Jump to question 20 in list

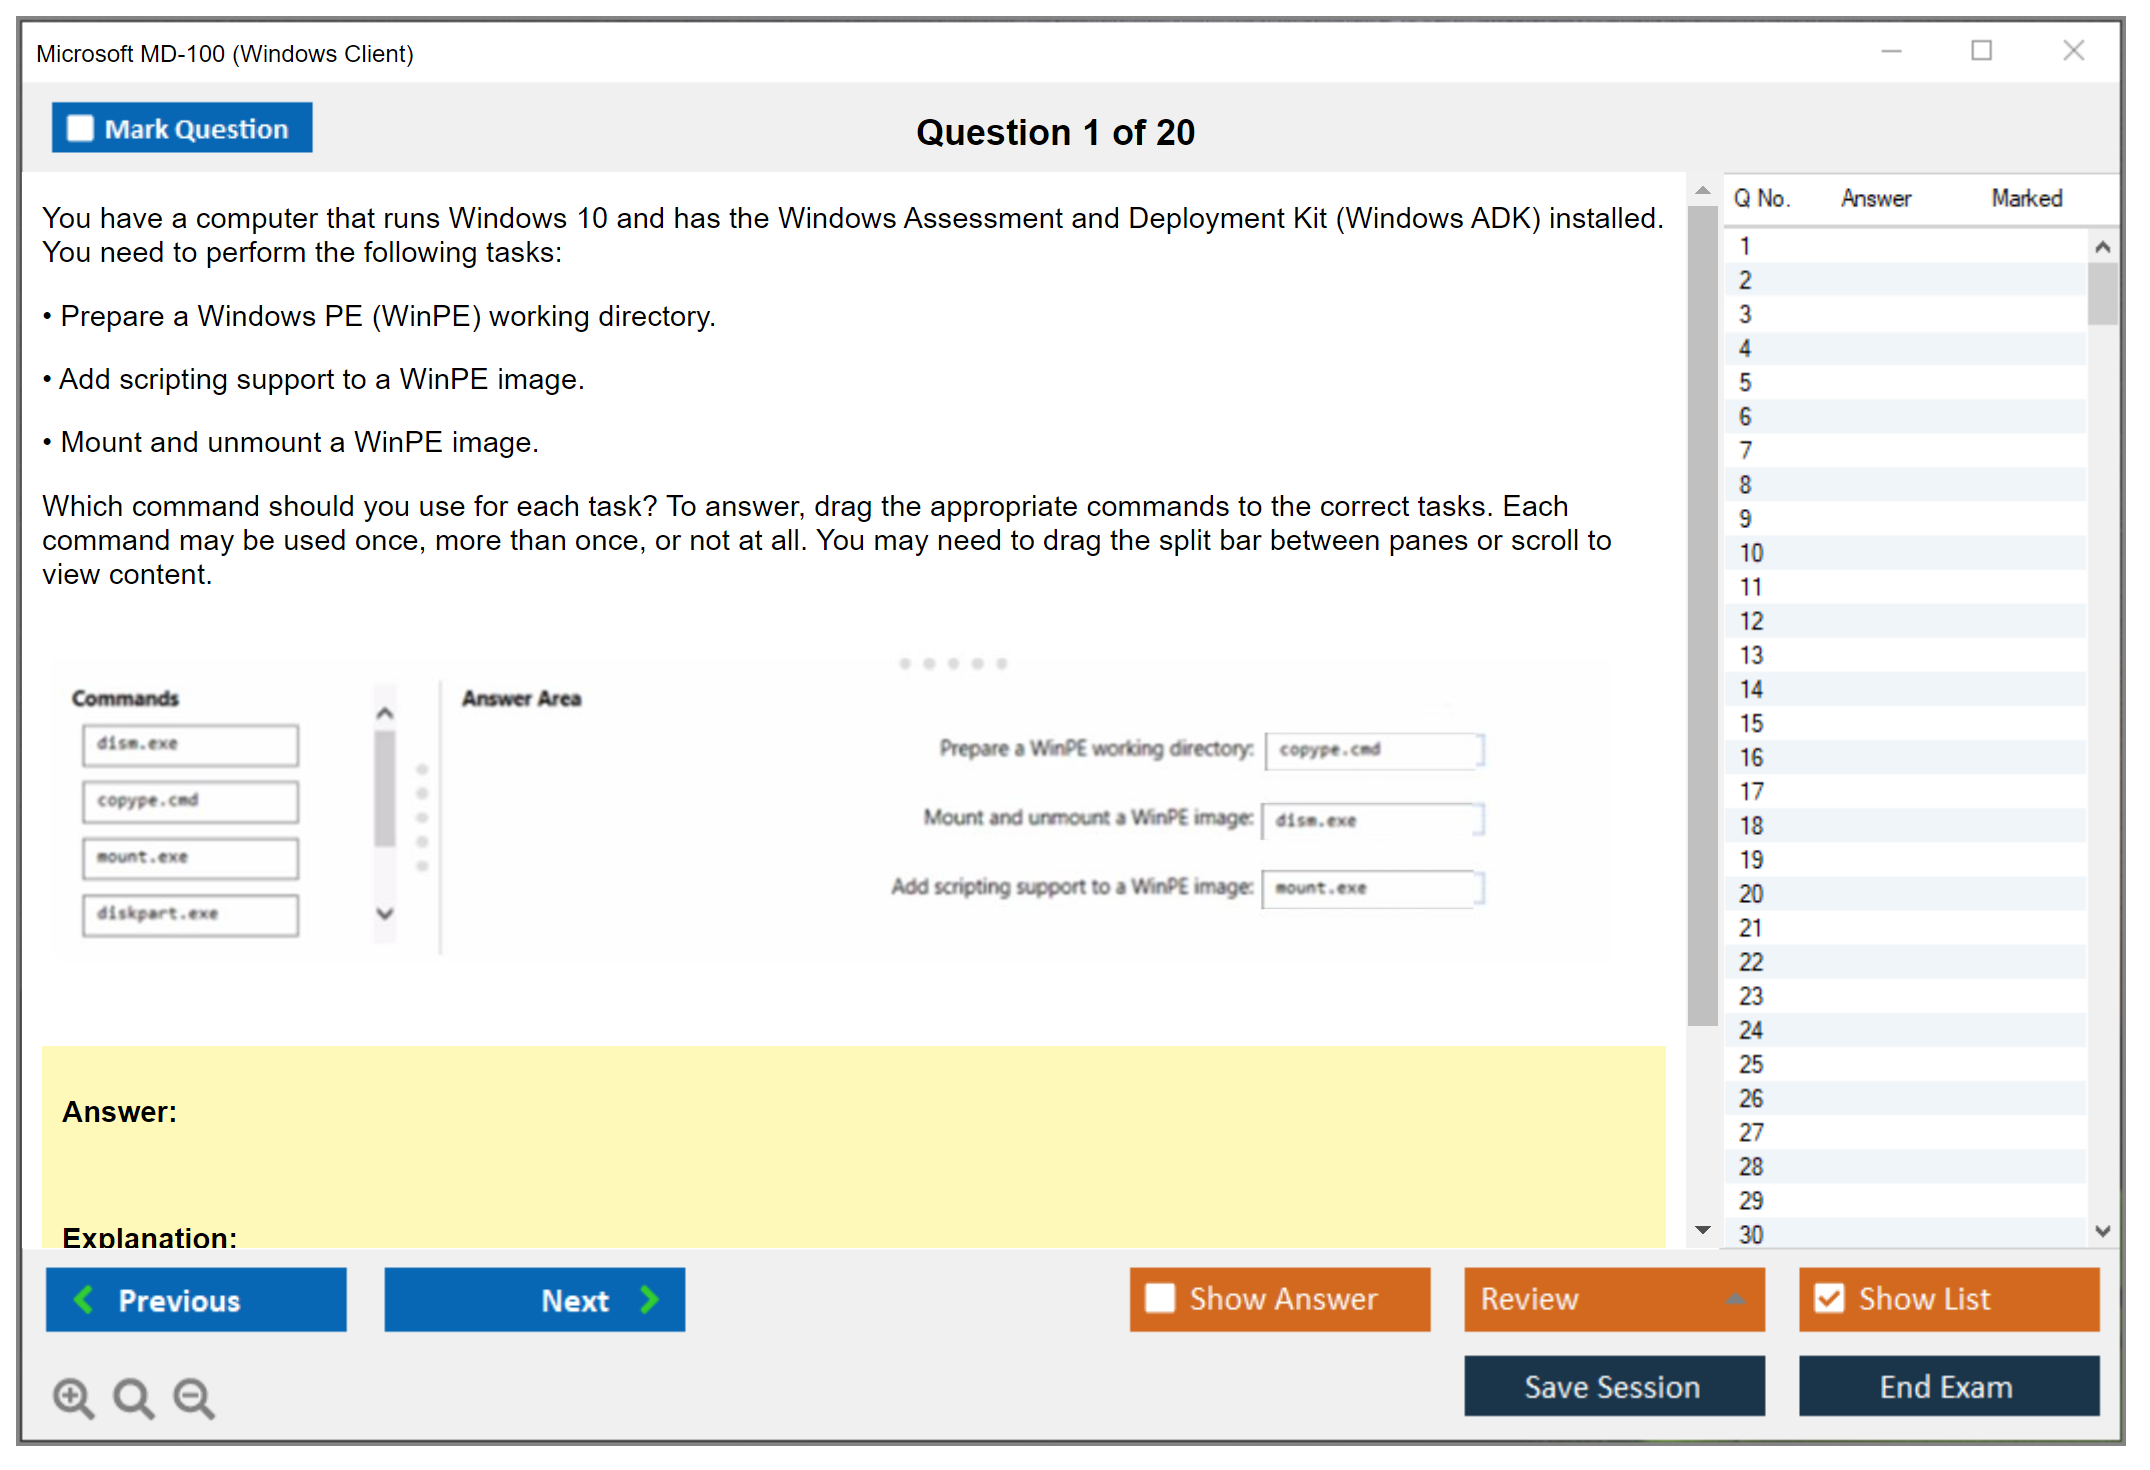(1751, 893)
